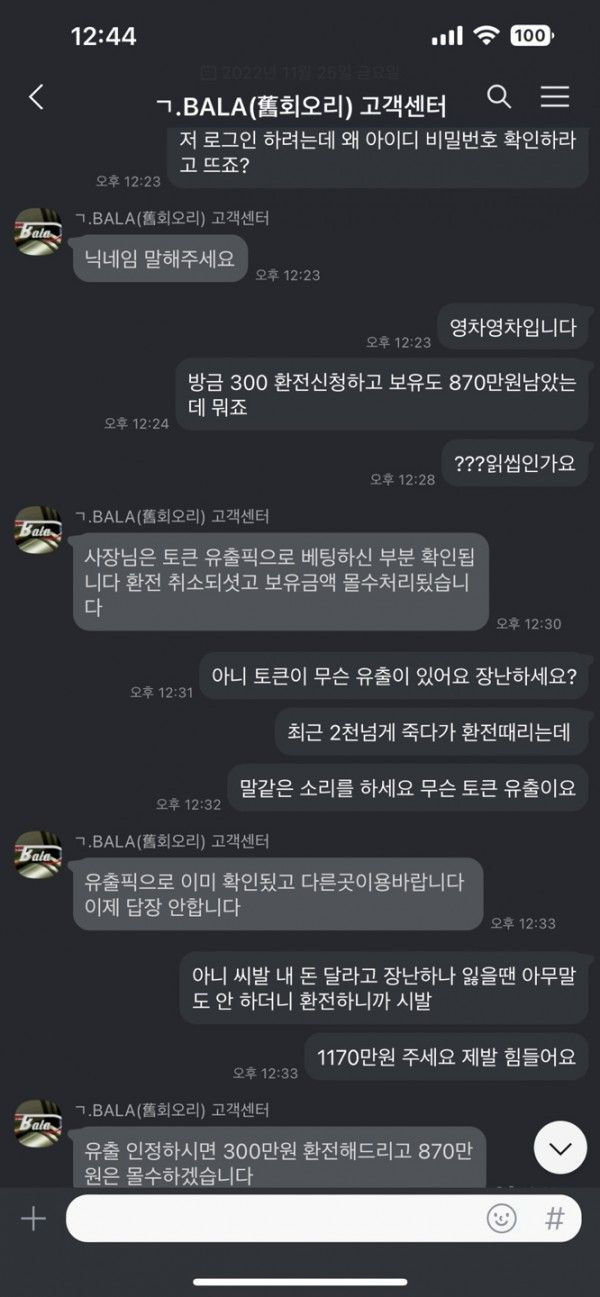Tap the back arrow in the chat header

(37, 97)
